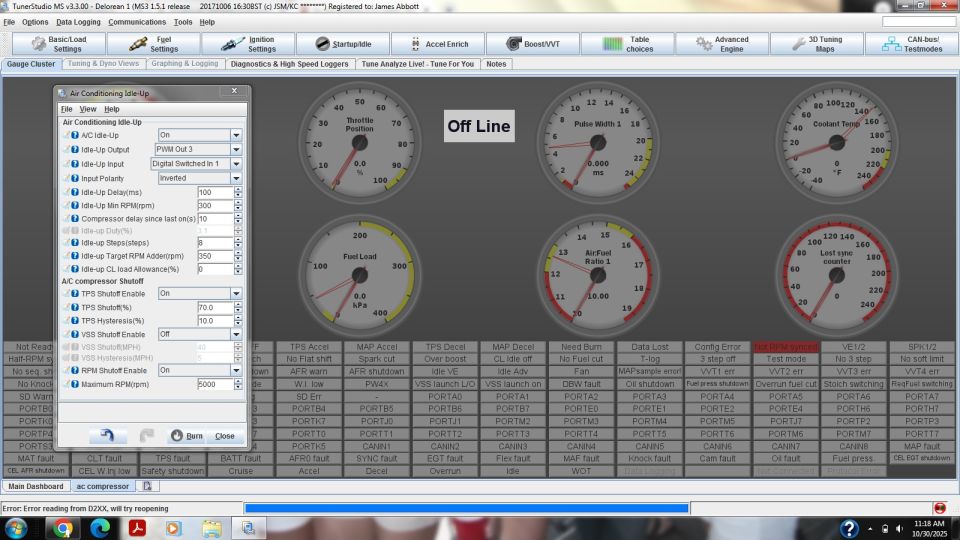This screenshot has width=960, height=540.
Task: Switch to the Notes tab
Action: point(496,64)
